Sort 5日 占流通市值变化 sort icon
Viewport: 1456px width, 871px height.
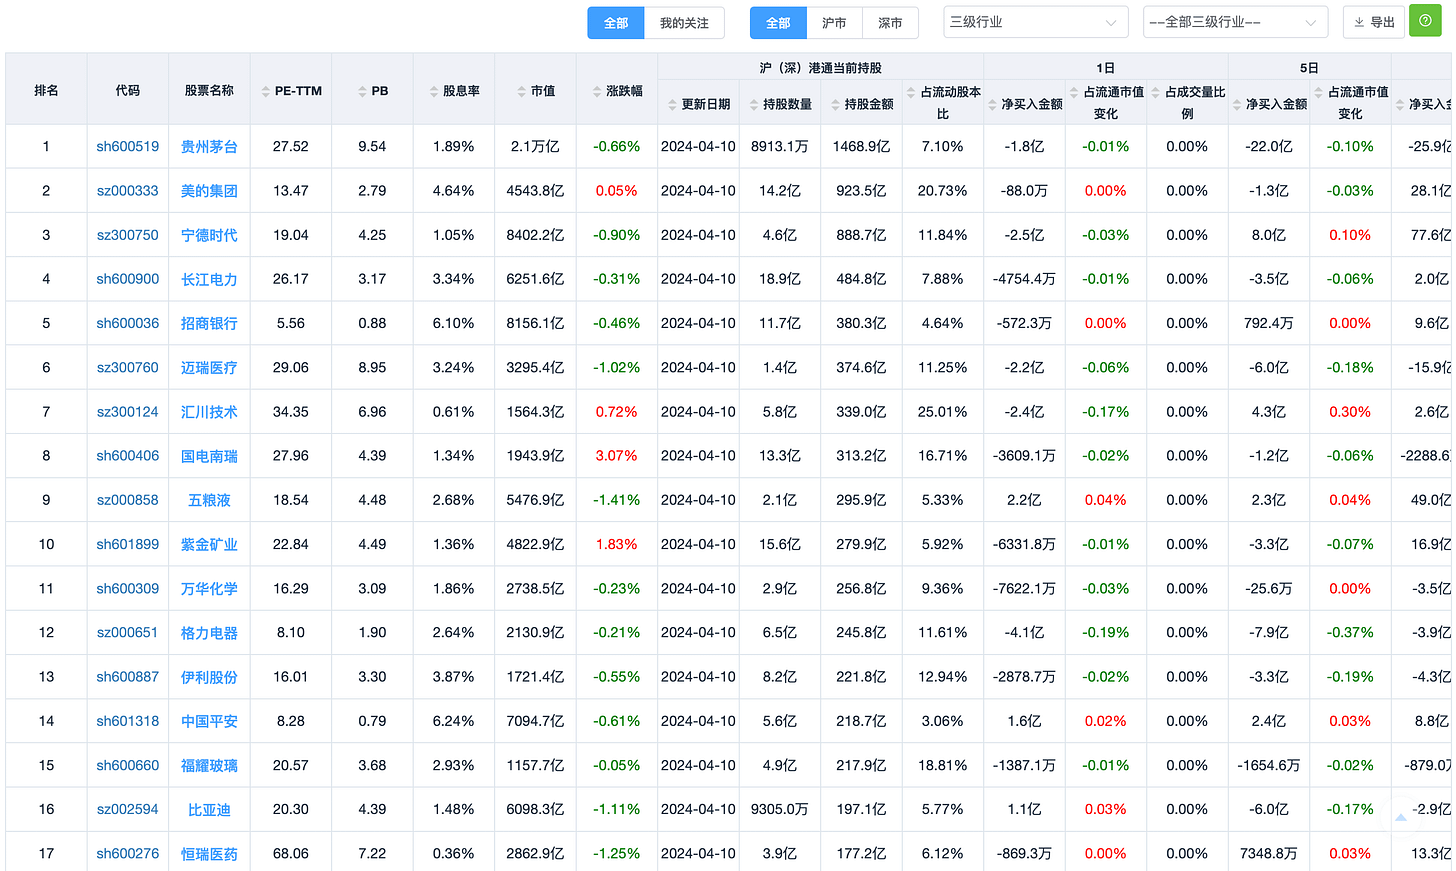pyautogui.click(x=1319, y=92)
